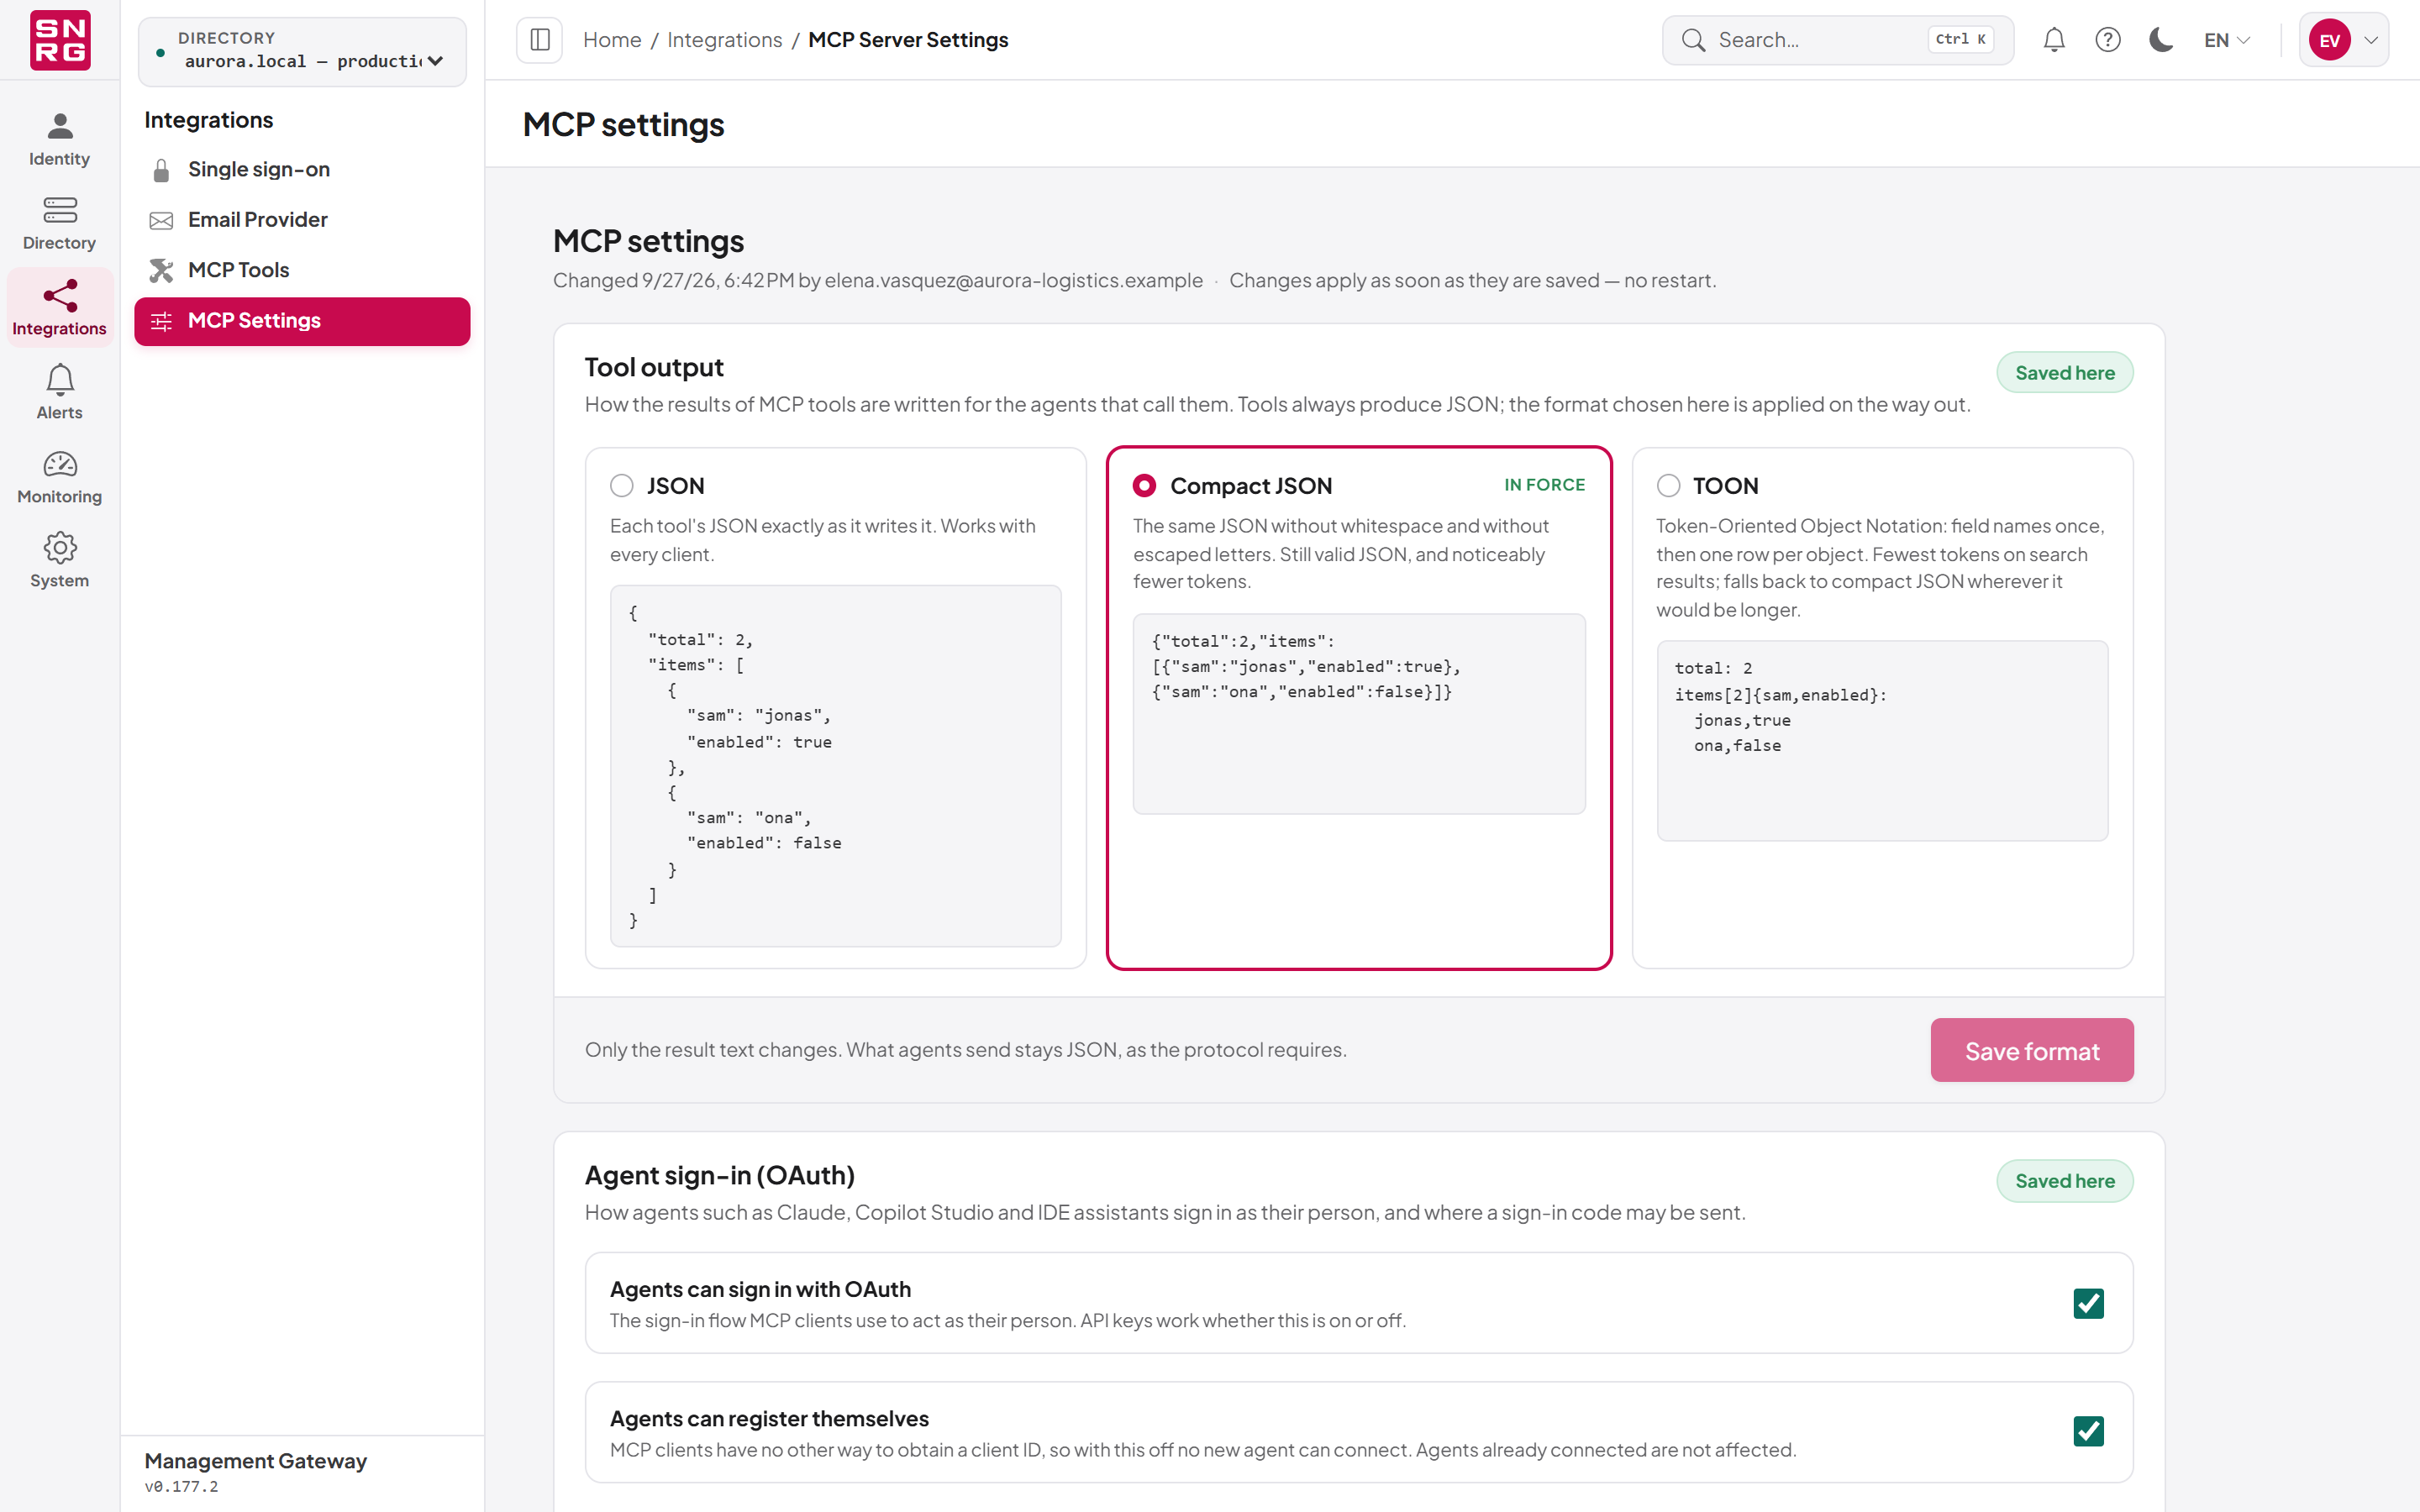Viewport: 2420px width, 1512px height.
Task: Open the directory selector dropdown
Action: coord(302,51)
